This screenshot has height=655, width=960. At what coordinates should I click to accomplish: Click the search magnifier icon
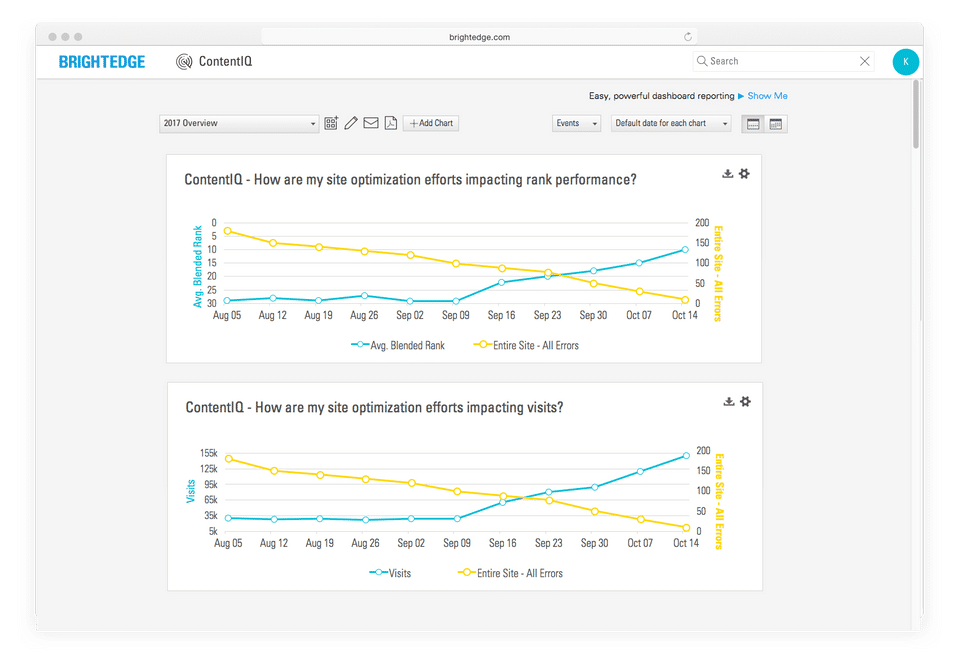point(702,61)
